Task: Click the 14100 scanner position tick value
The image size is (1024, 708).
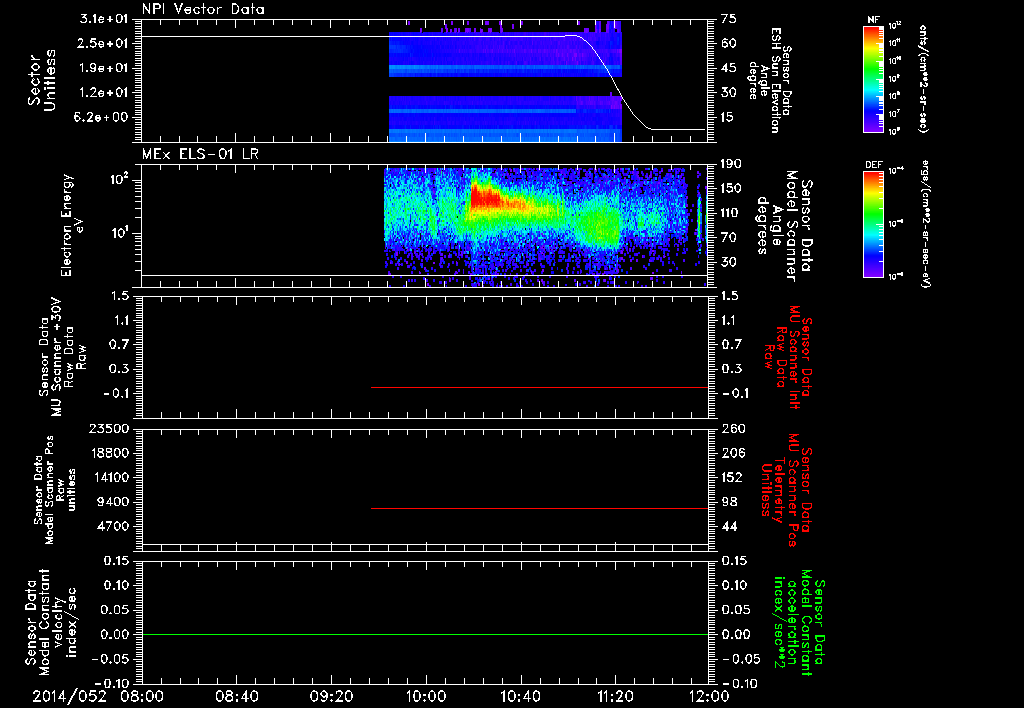Action: [x=108, y=477]
